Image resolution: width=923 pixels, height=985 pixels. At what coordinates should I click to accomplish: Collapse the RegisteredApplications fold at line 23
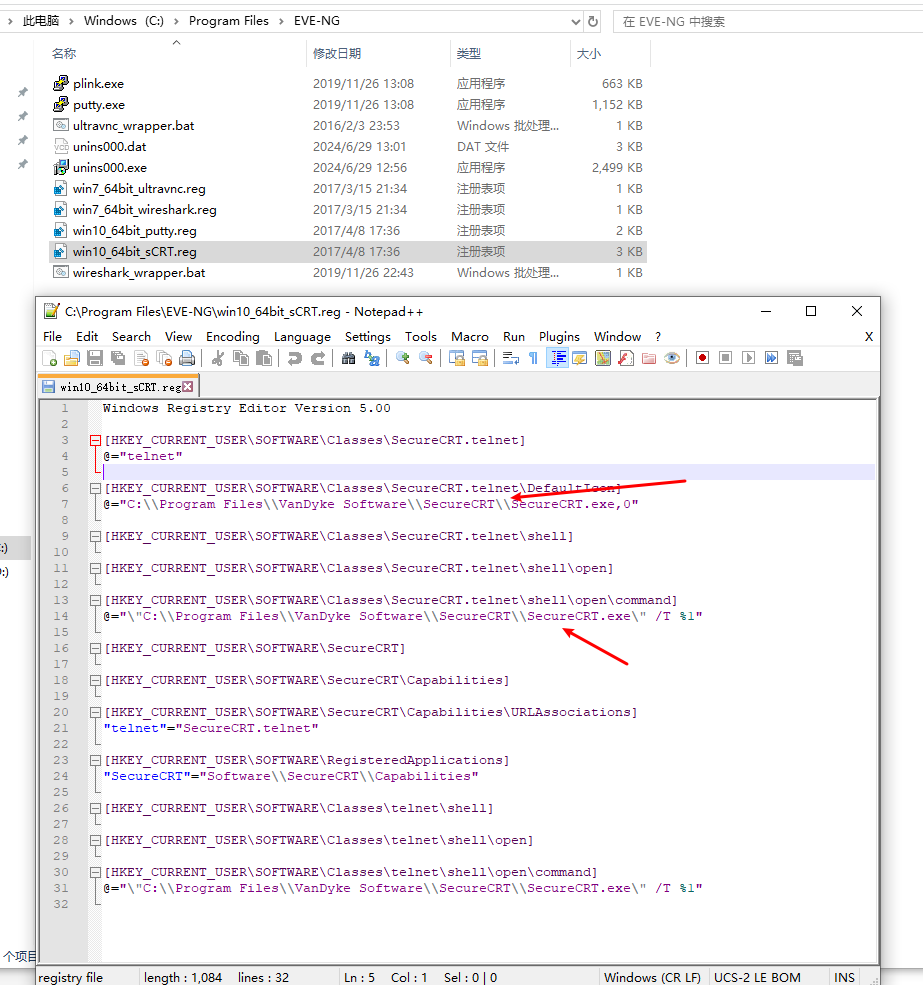[x=95, y=760]
